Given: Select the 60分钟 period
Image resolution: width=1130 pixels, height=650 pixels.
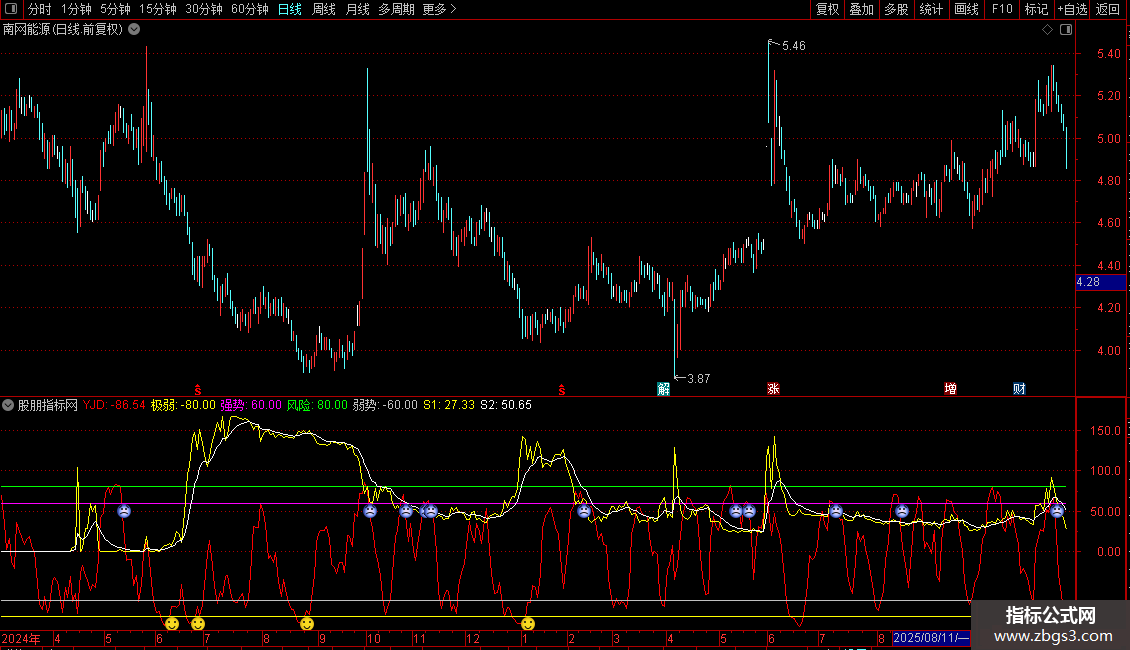Looking at the screenshot, I should tap(250, 9).
